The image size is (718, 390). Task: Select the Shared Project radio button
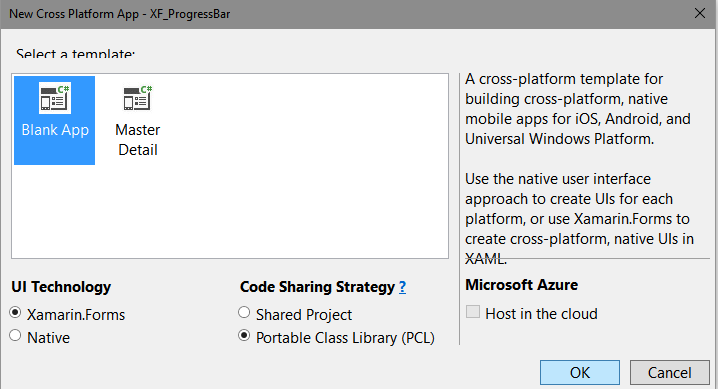(244, 313)
